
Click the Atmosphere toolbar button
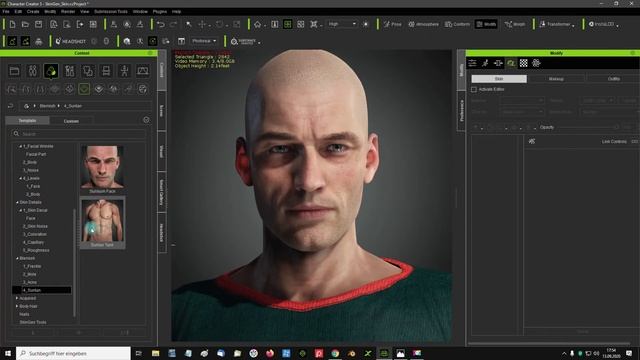[x=423, y=24]
